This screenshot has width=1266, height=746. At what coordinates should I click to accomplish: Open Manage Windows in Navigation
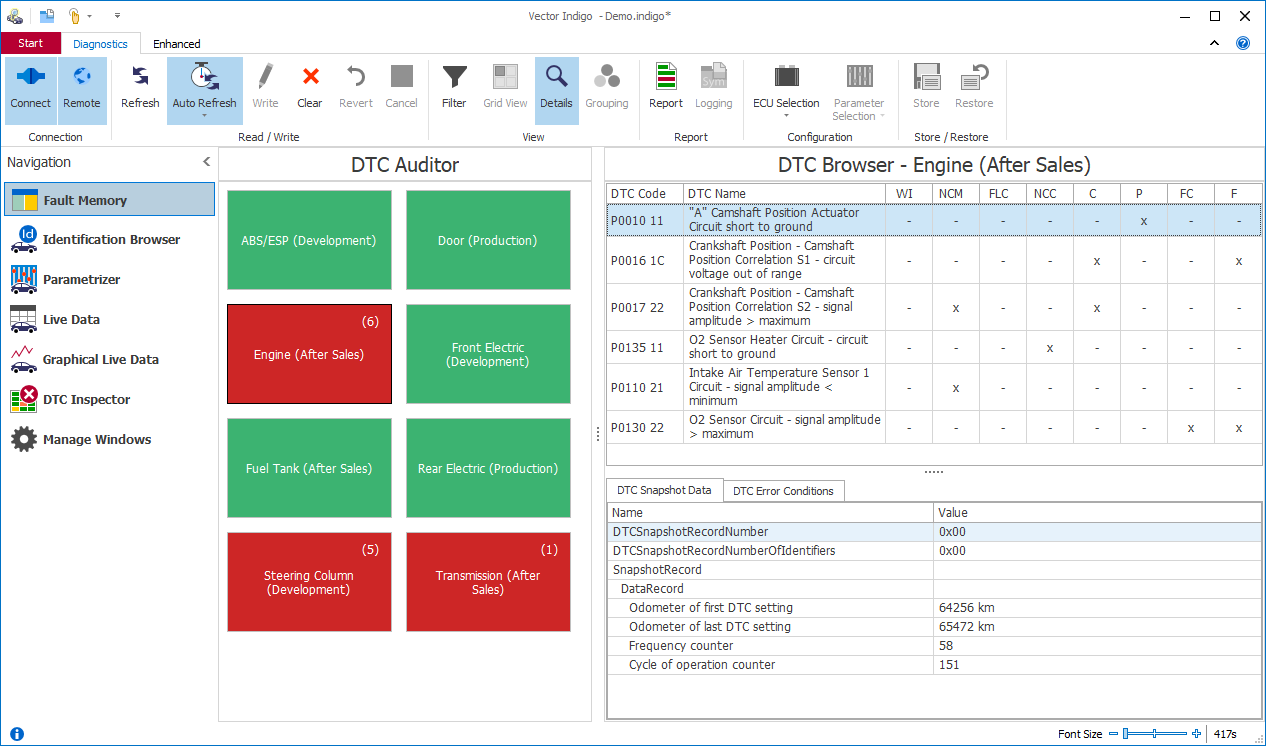(109, 439)
